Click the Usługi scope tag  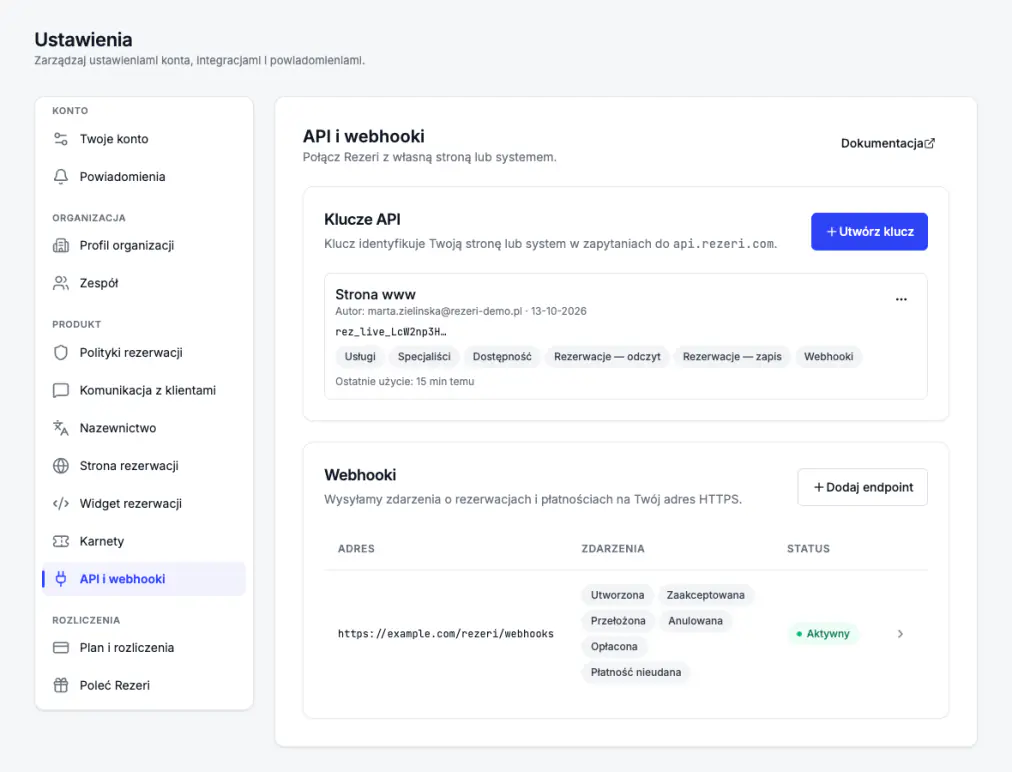coord(360,356)
